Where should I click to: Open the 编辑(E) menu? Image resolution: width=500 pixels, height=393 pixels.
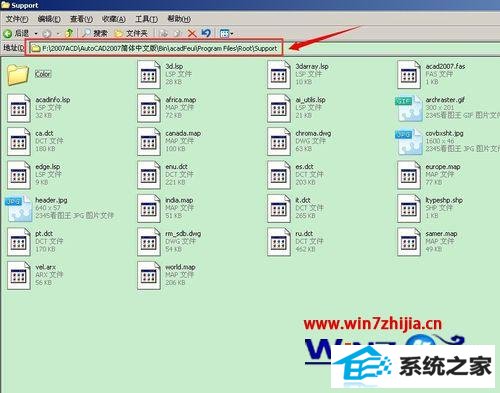coord(49,19)
